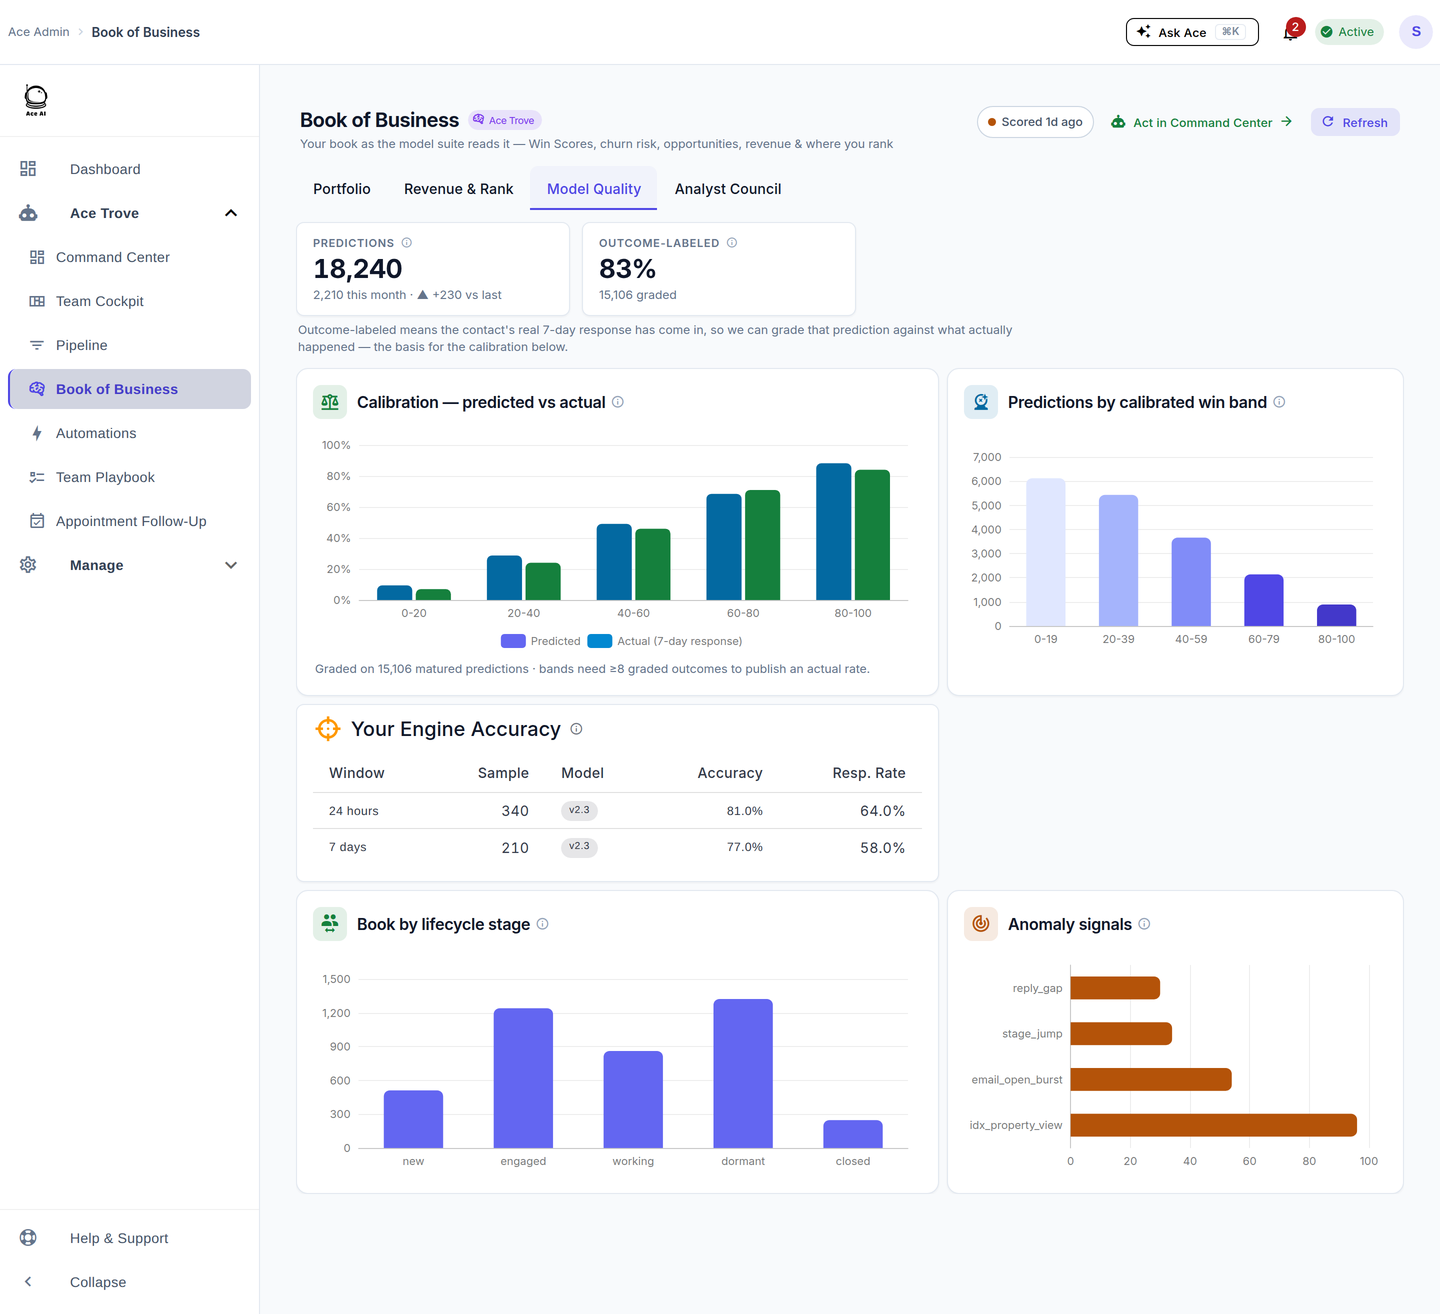
Task: Toggle the Predicted legend swatch
Action: [x=513, y=641]
